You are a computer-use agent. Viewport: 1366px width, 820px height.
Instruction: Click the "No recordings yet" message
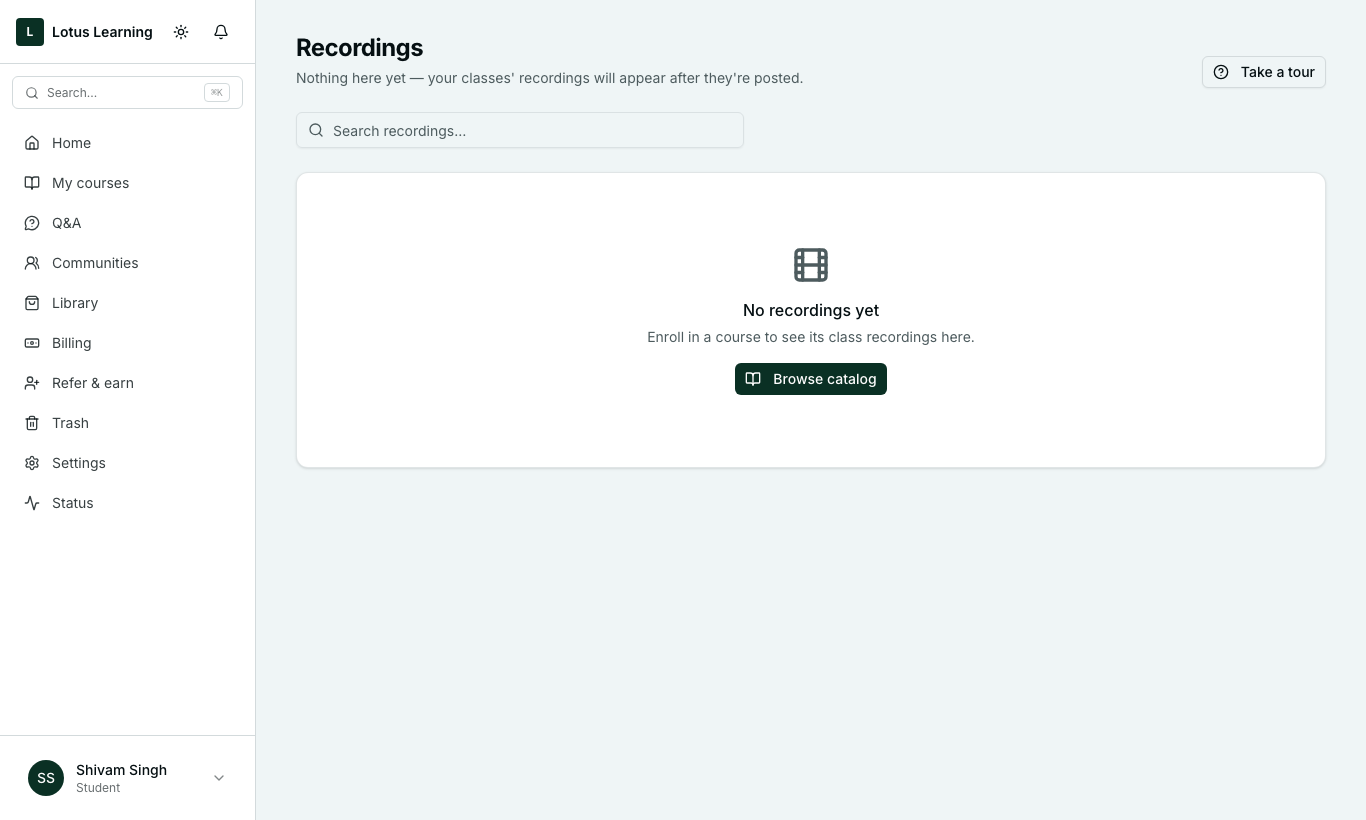point(811,310)
